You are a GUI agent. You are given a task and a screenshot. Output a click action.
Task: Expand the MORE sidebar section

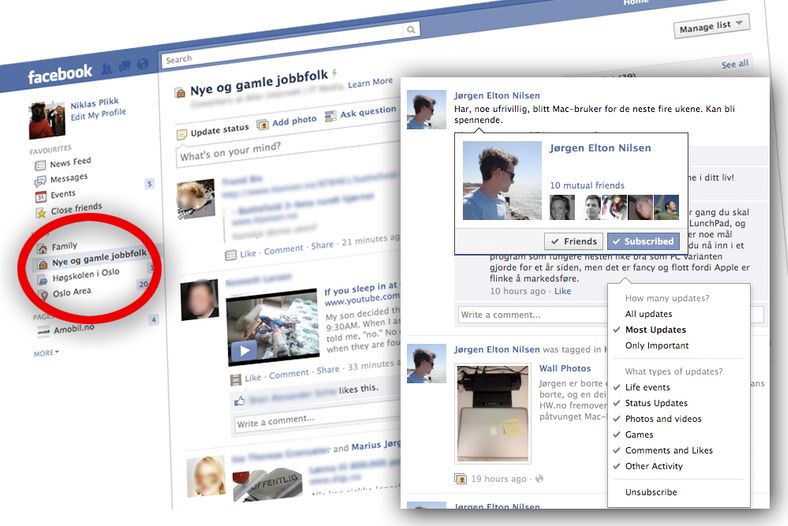tap(46, 353)
